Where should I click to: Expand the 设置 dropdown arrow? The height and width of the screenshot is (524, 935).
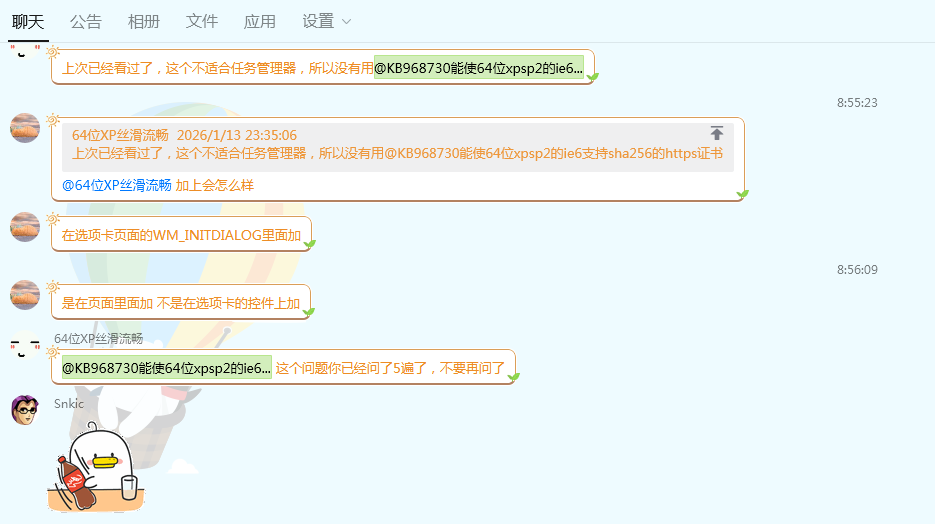tap(346, 21)
